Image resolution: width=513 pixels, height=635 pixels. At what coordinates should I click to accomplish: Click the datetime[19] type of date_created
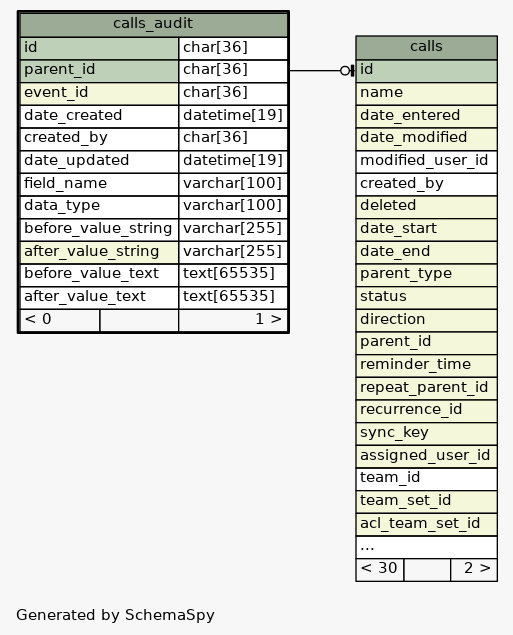pos(233,116)
